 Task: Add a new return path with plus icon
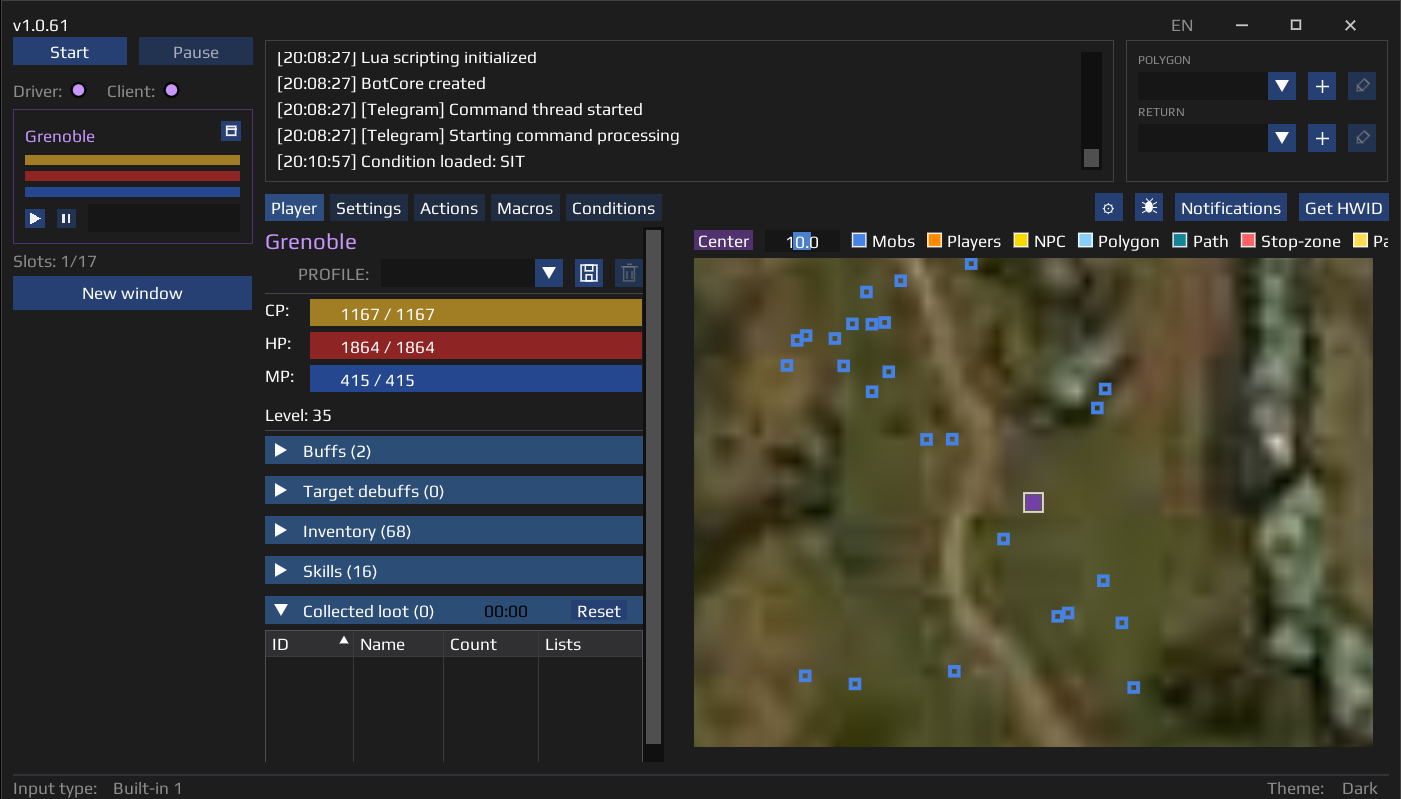[1322, 138]
